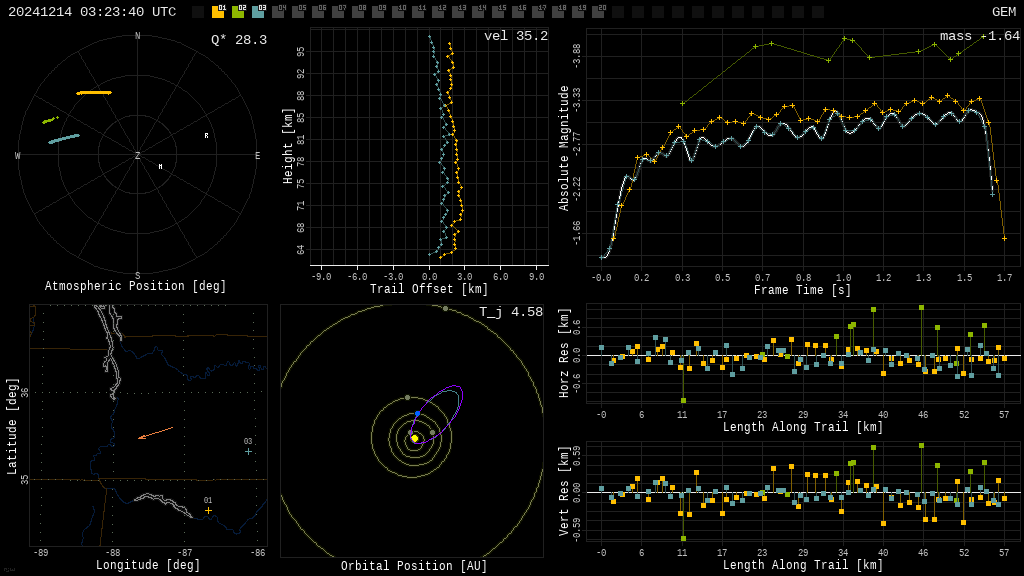
Task: Select the grey station 20 box
Action: (x=598, y=12)
